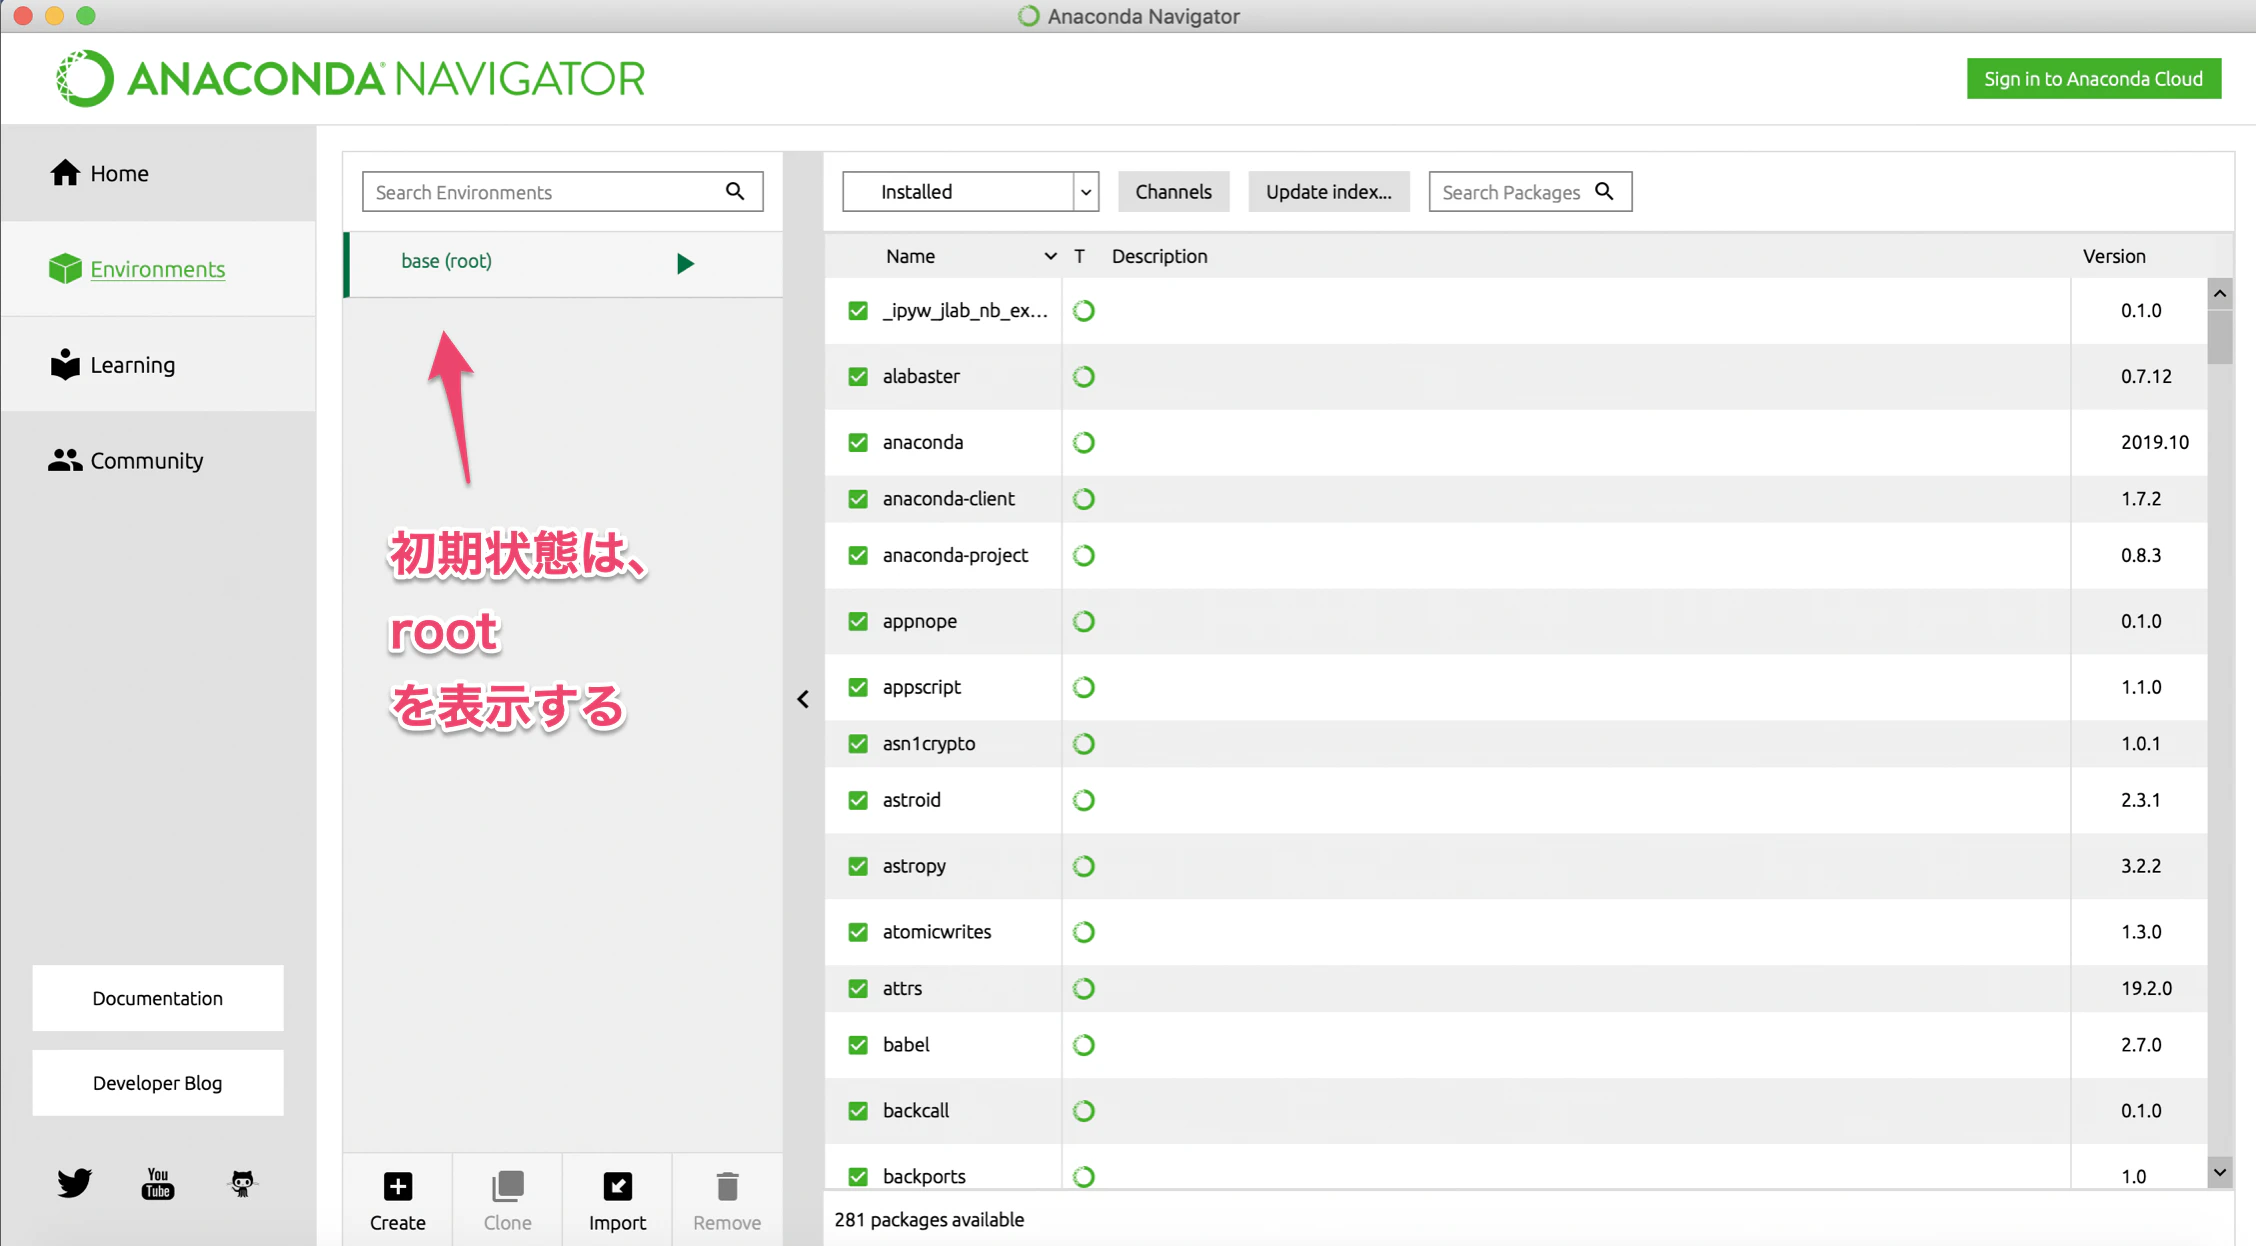Viewport: 2256px width, 1246px height.
Task: Open the Twitter icon link
Action: pos(74,1183)
